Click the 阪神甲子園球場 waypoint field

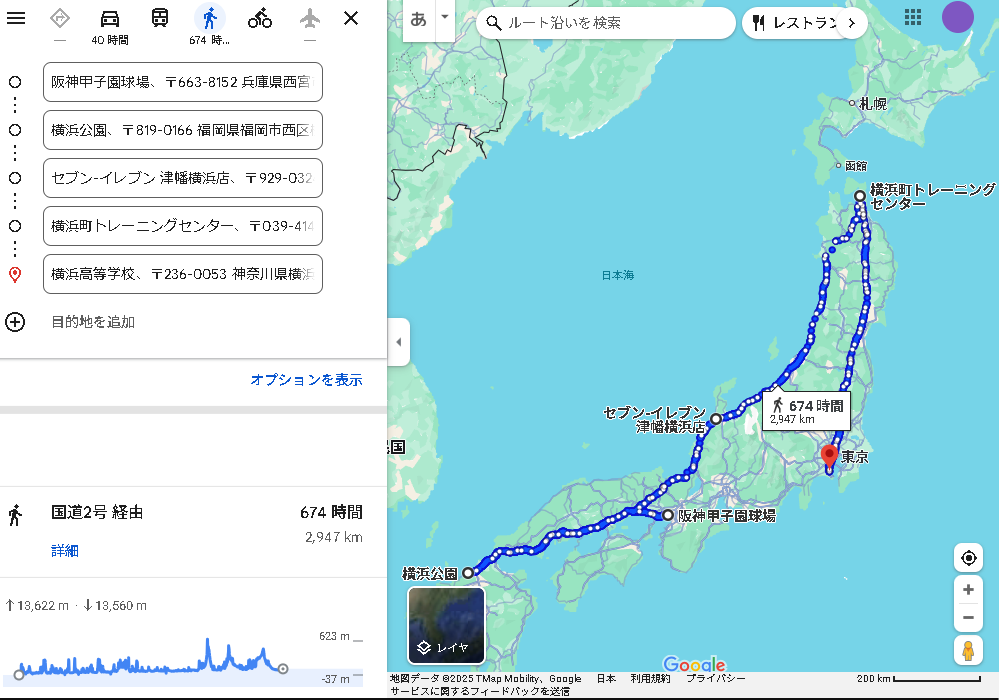point(183,82)
